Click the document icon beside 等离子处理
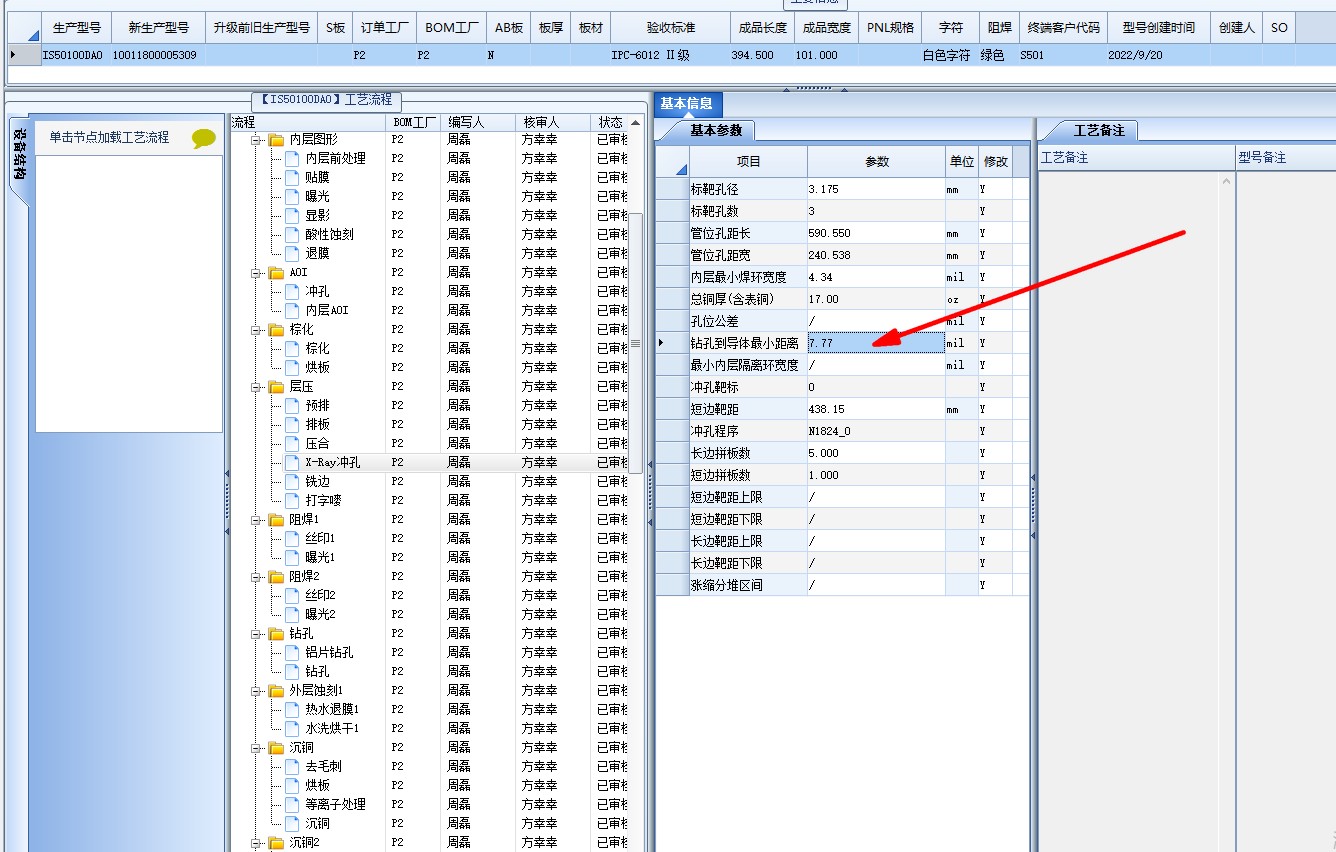This screenshot has width=1336, height=852. point(292,804)
